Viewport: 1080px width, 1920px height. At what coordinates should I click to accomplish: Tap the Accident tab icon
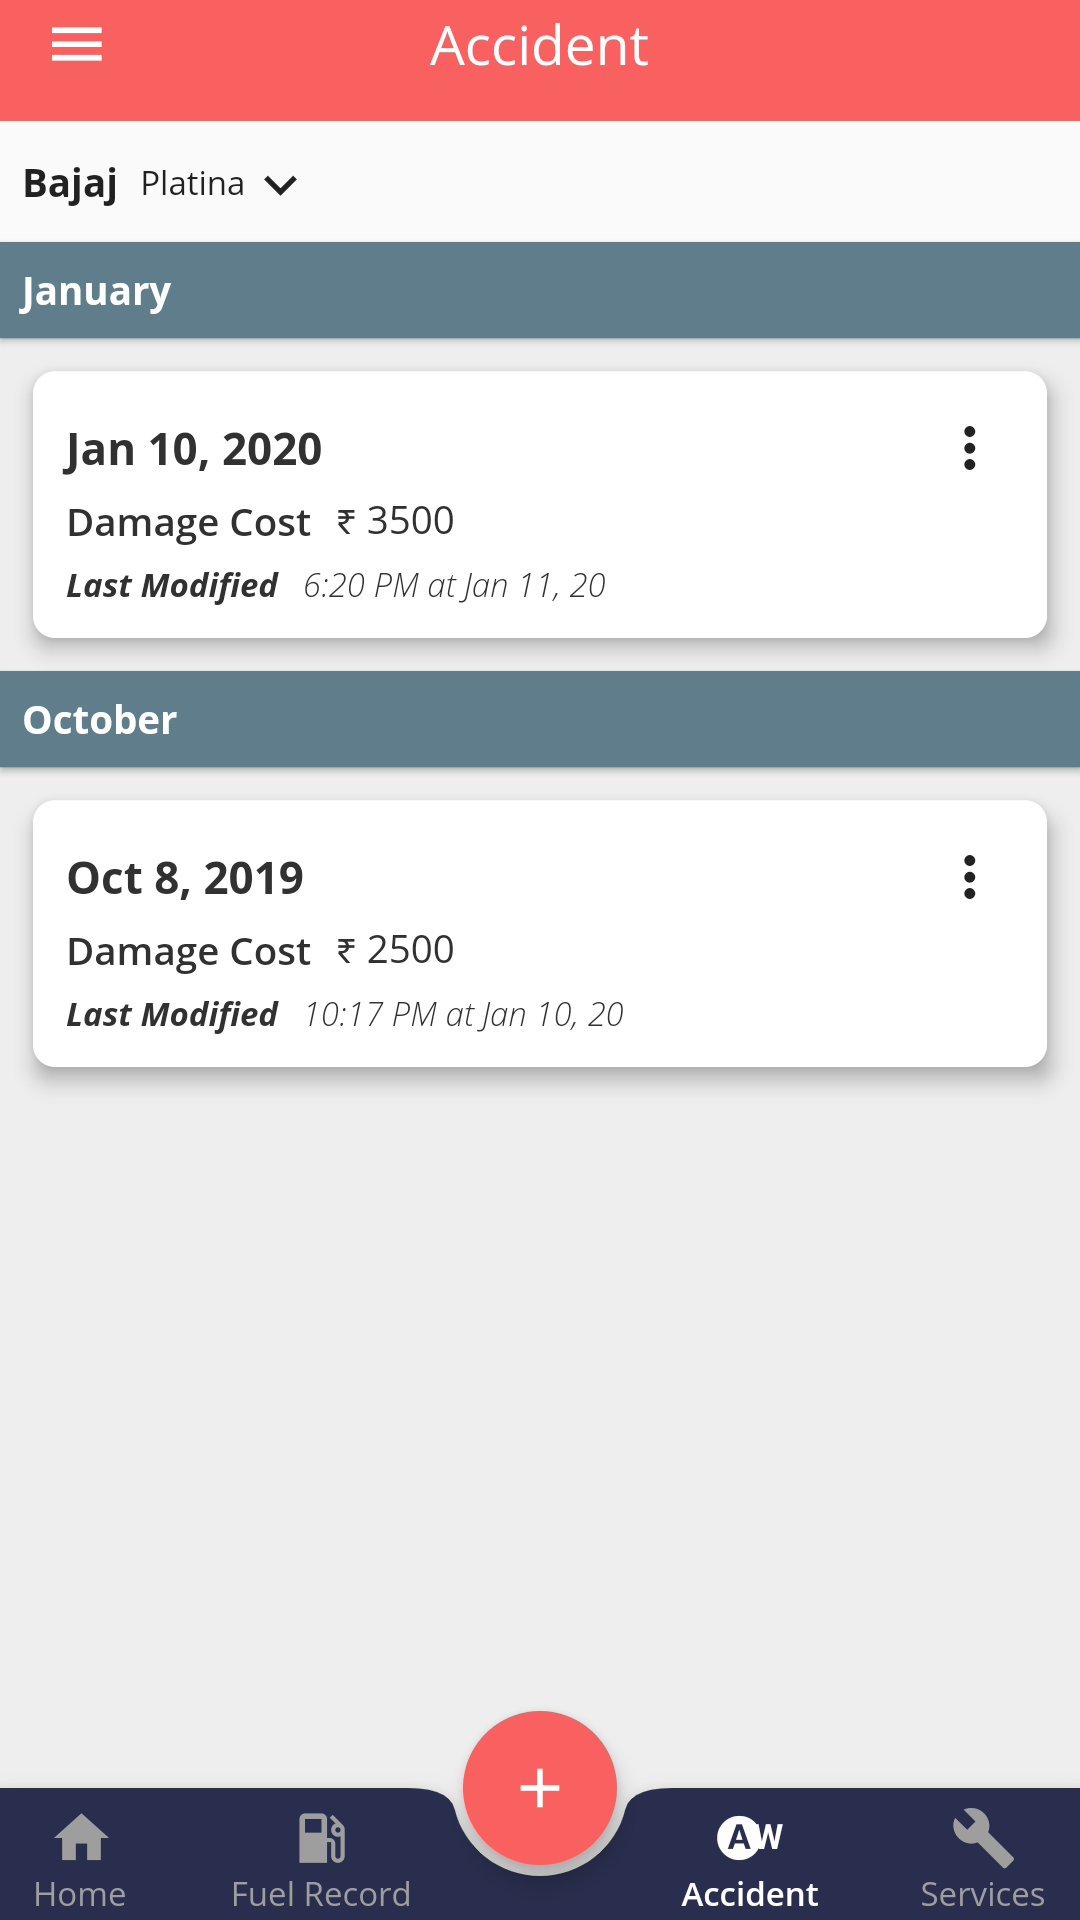[x=750, y=1838]
